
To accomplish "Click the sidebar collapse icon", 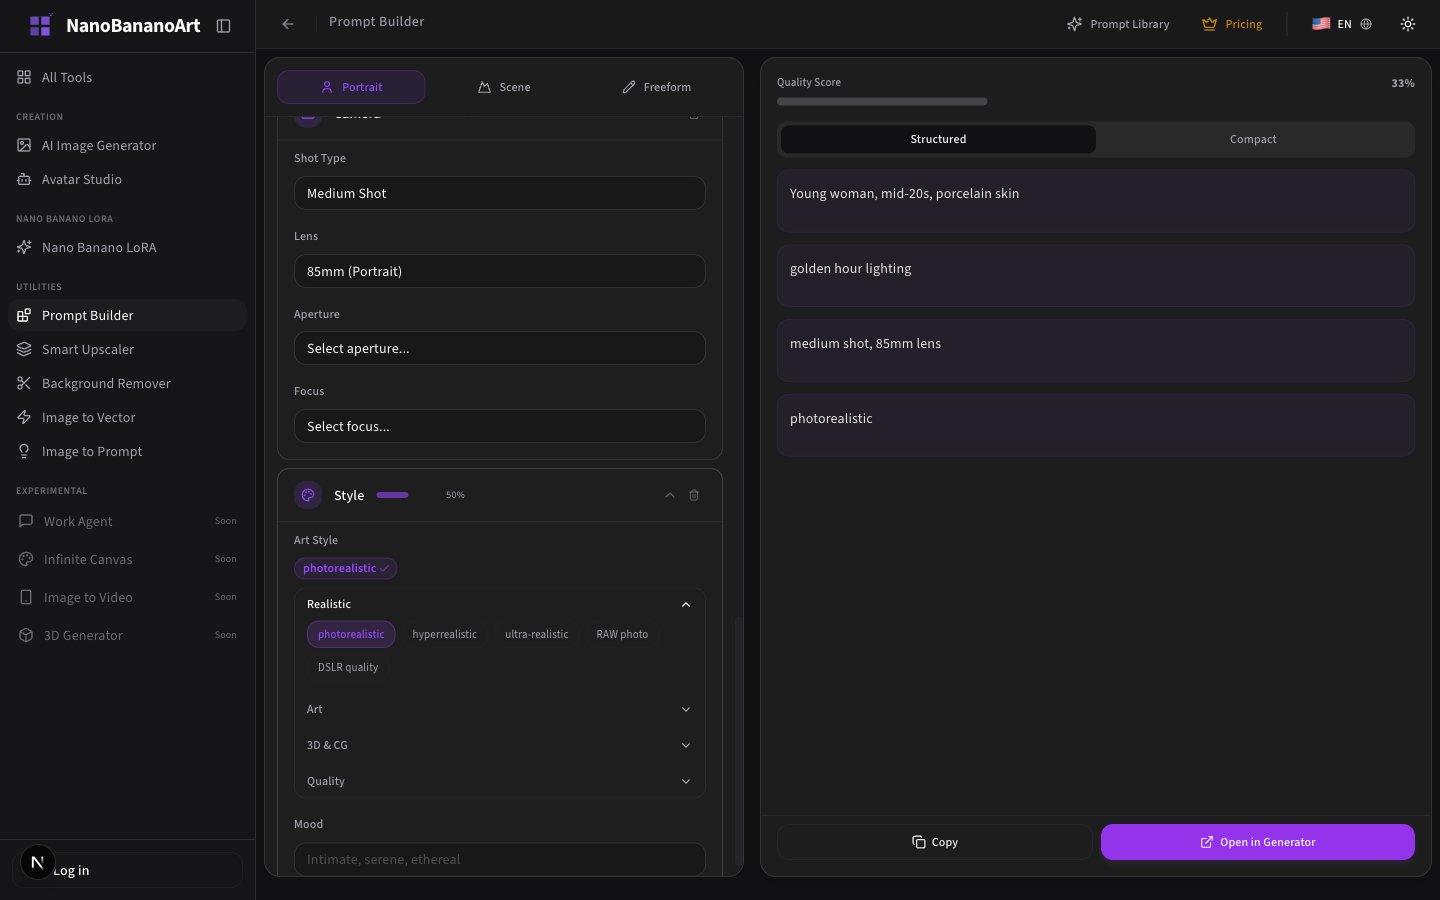I will (223, 26).
